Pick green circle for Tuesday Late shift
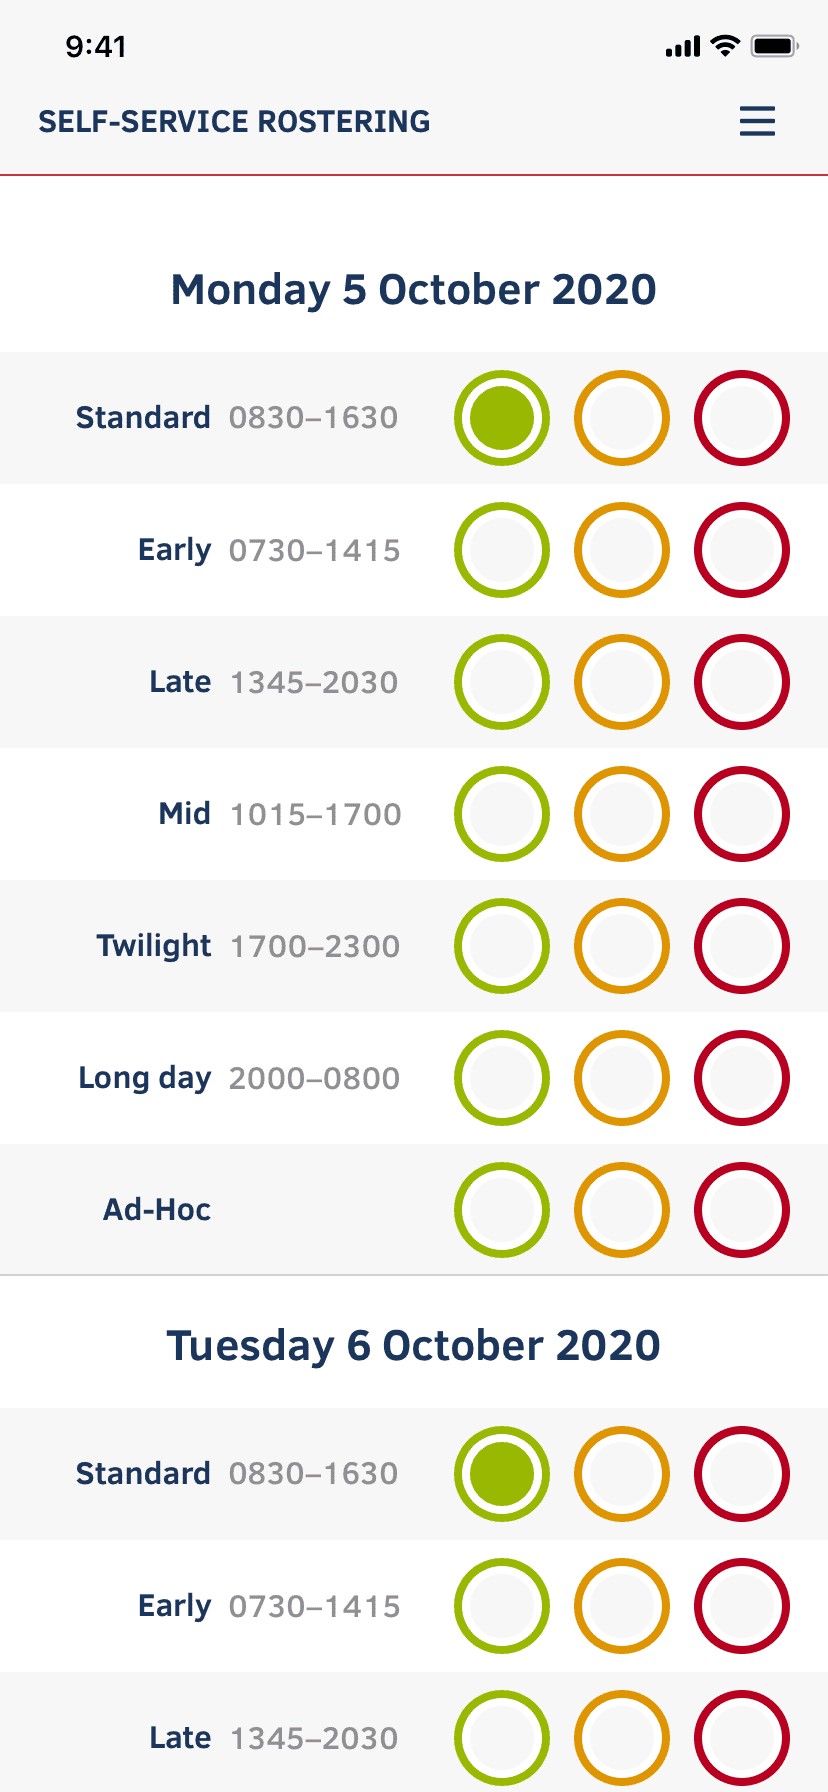This screenshot has width=828, height=1792. pyautogui.click(x=502, y=1738)
